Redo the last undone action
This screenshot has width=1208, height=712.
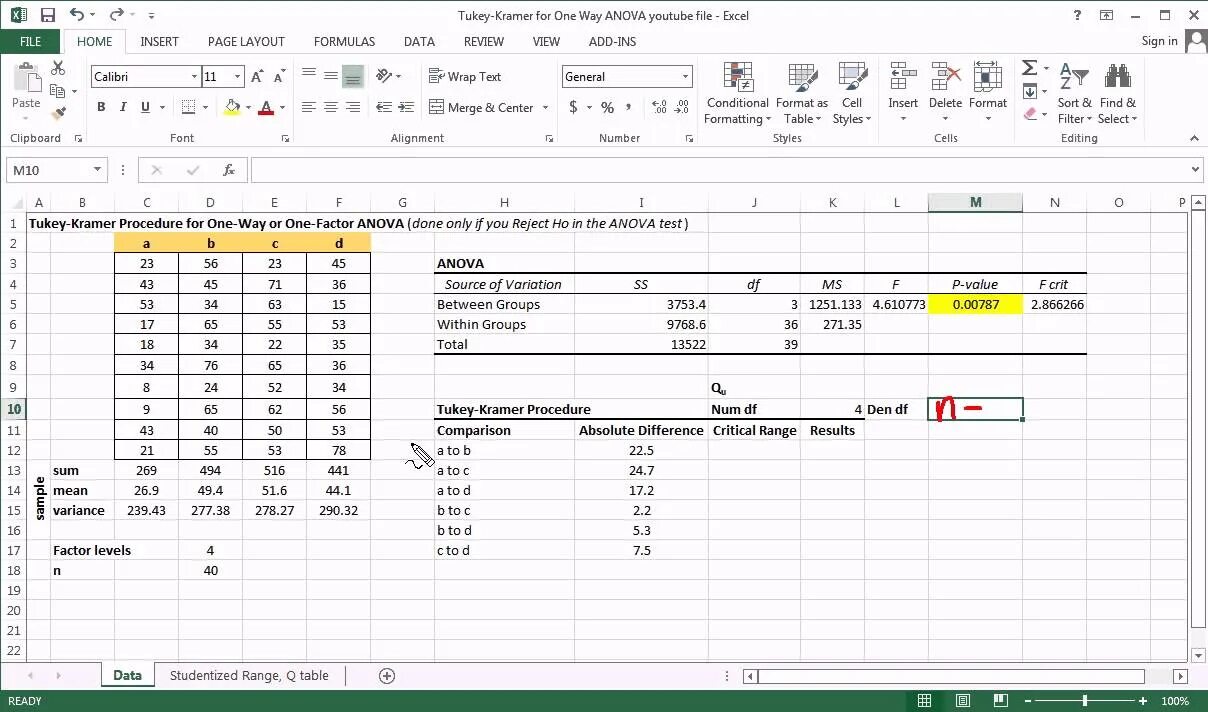(116, 15)
